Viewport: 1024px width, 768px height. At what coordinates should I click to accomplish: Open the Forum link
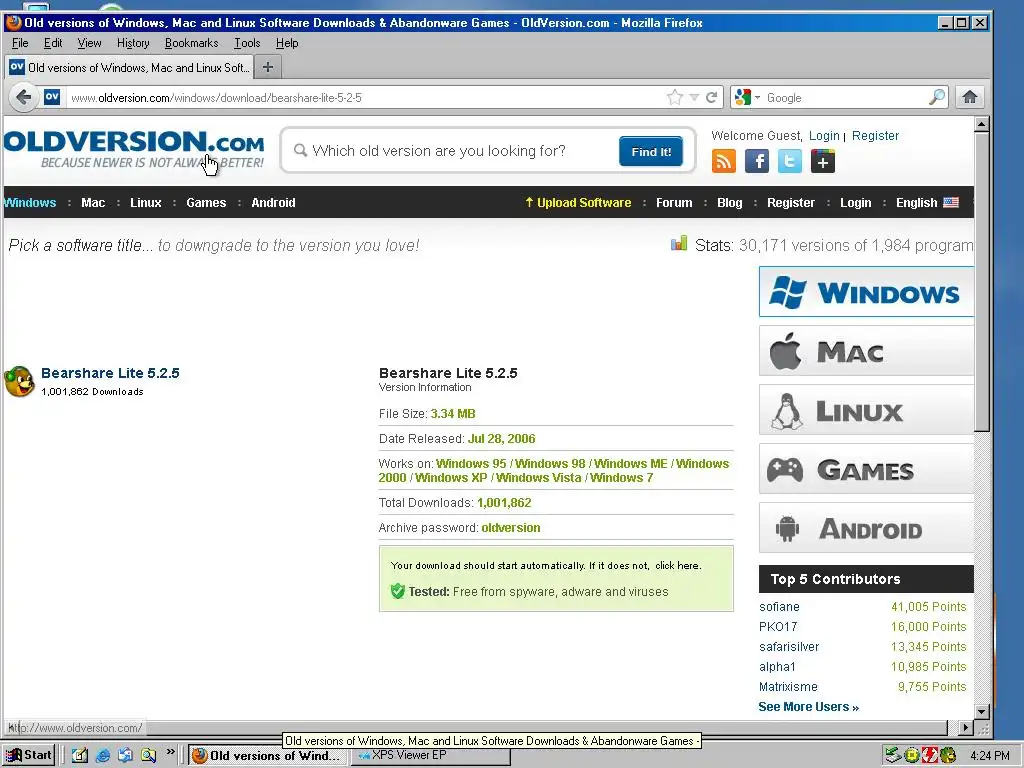tap(674, 202)
